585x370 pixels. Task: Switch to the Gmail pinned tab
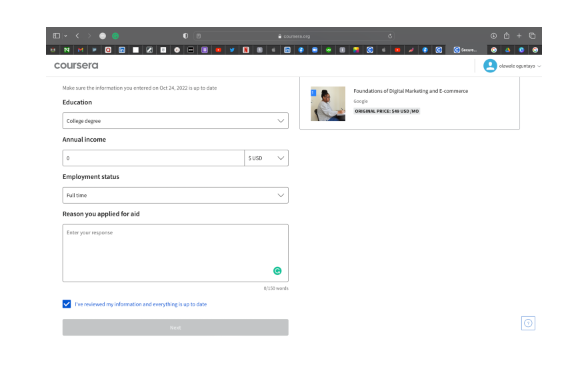[80, 50]
